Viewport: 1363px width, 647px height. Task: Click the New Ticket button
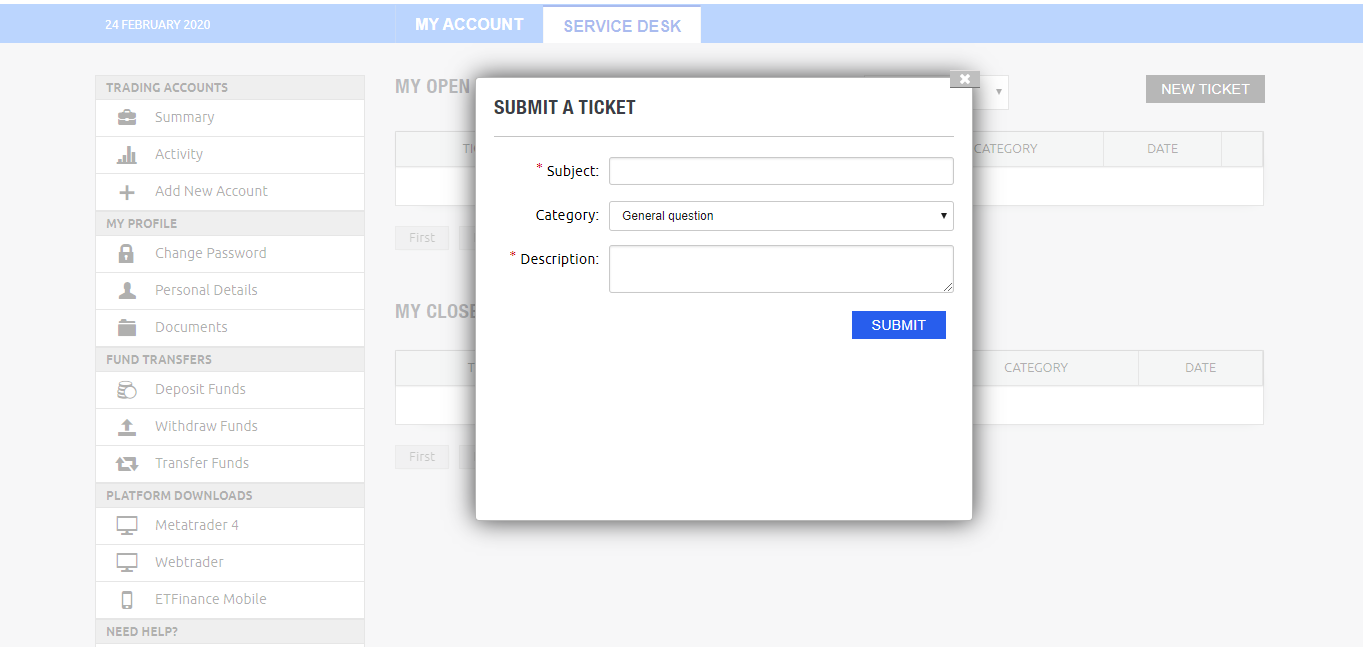(x=1205, y=89)
